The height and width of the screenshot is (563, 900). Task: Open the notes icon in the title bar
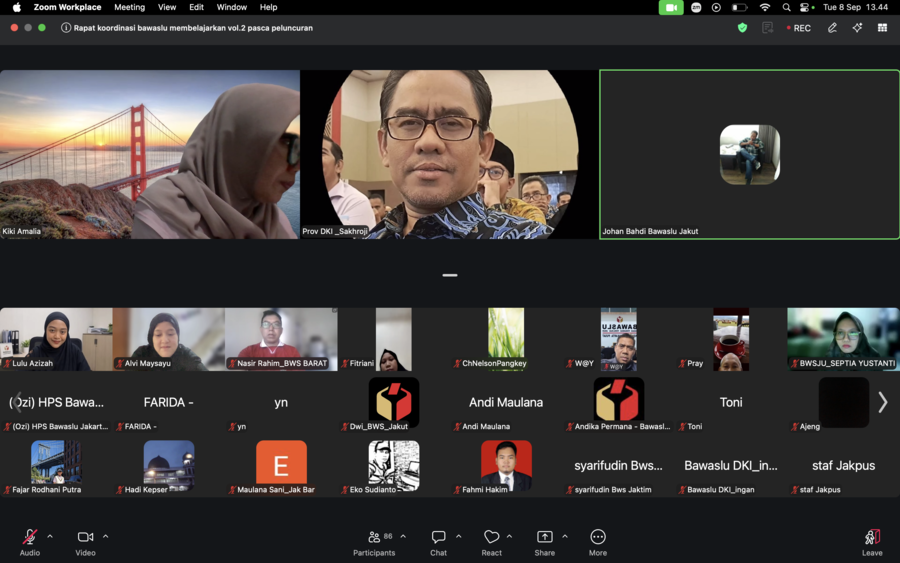(x=767, y=28)
